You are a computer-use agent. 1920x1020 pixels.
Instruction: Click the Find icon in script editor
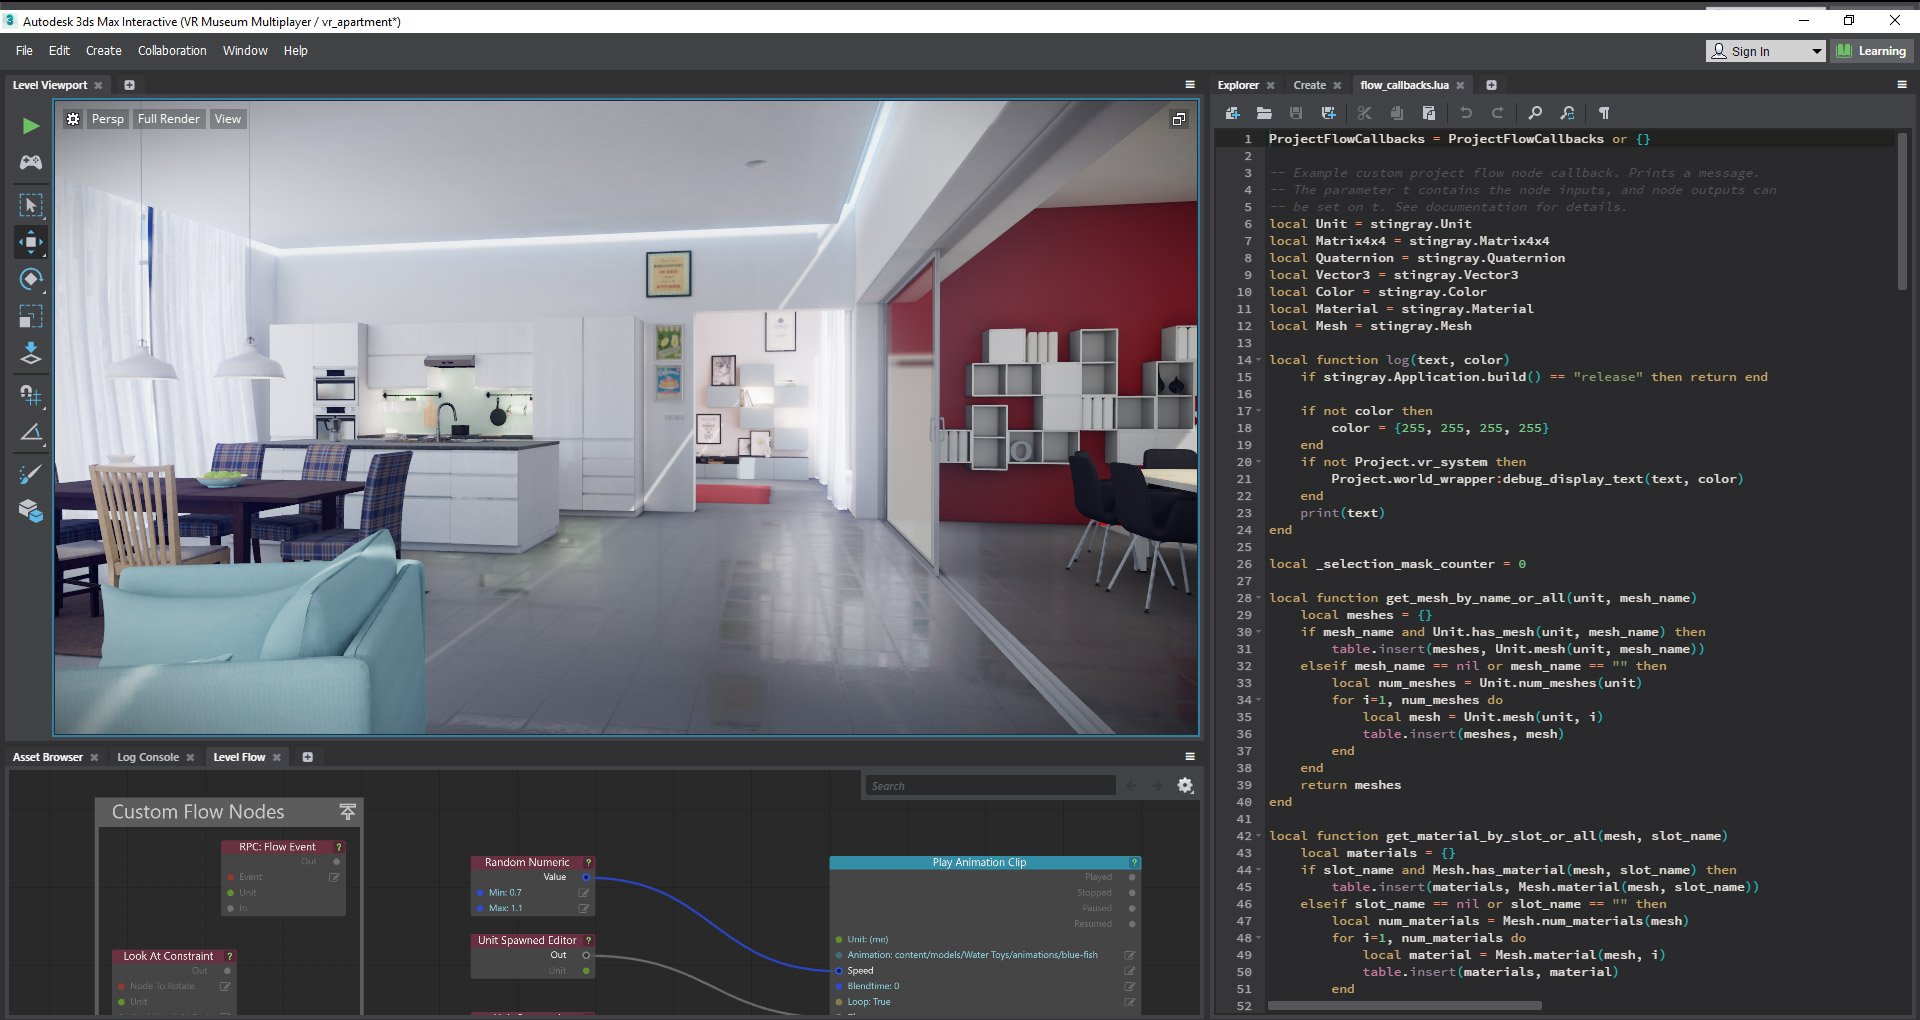1536,113
